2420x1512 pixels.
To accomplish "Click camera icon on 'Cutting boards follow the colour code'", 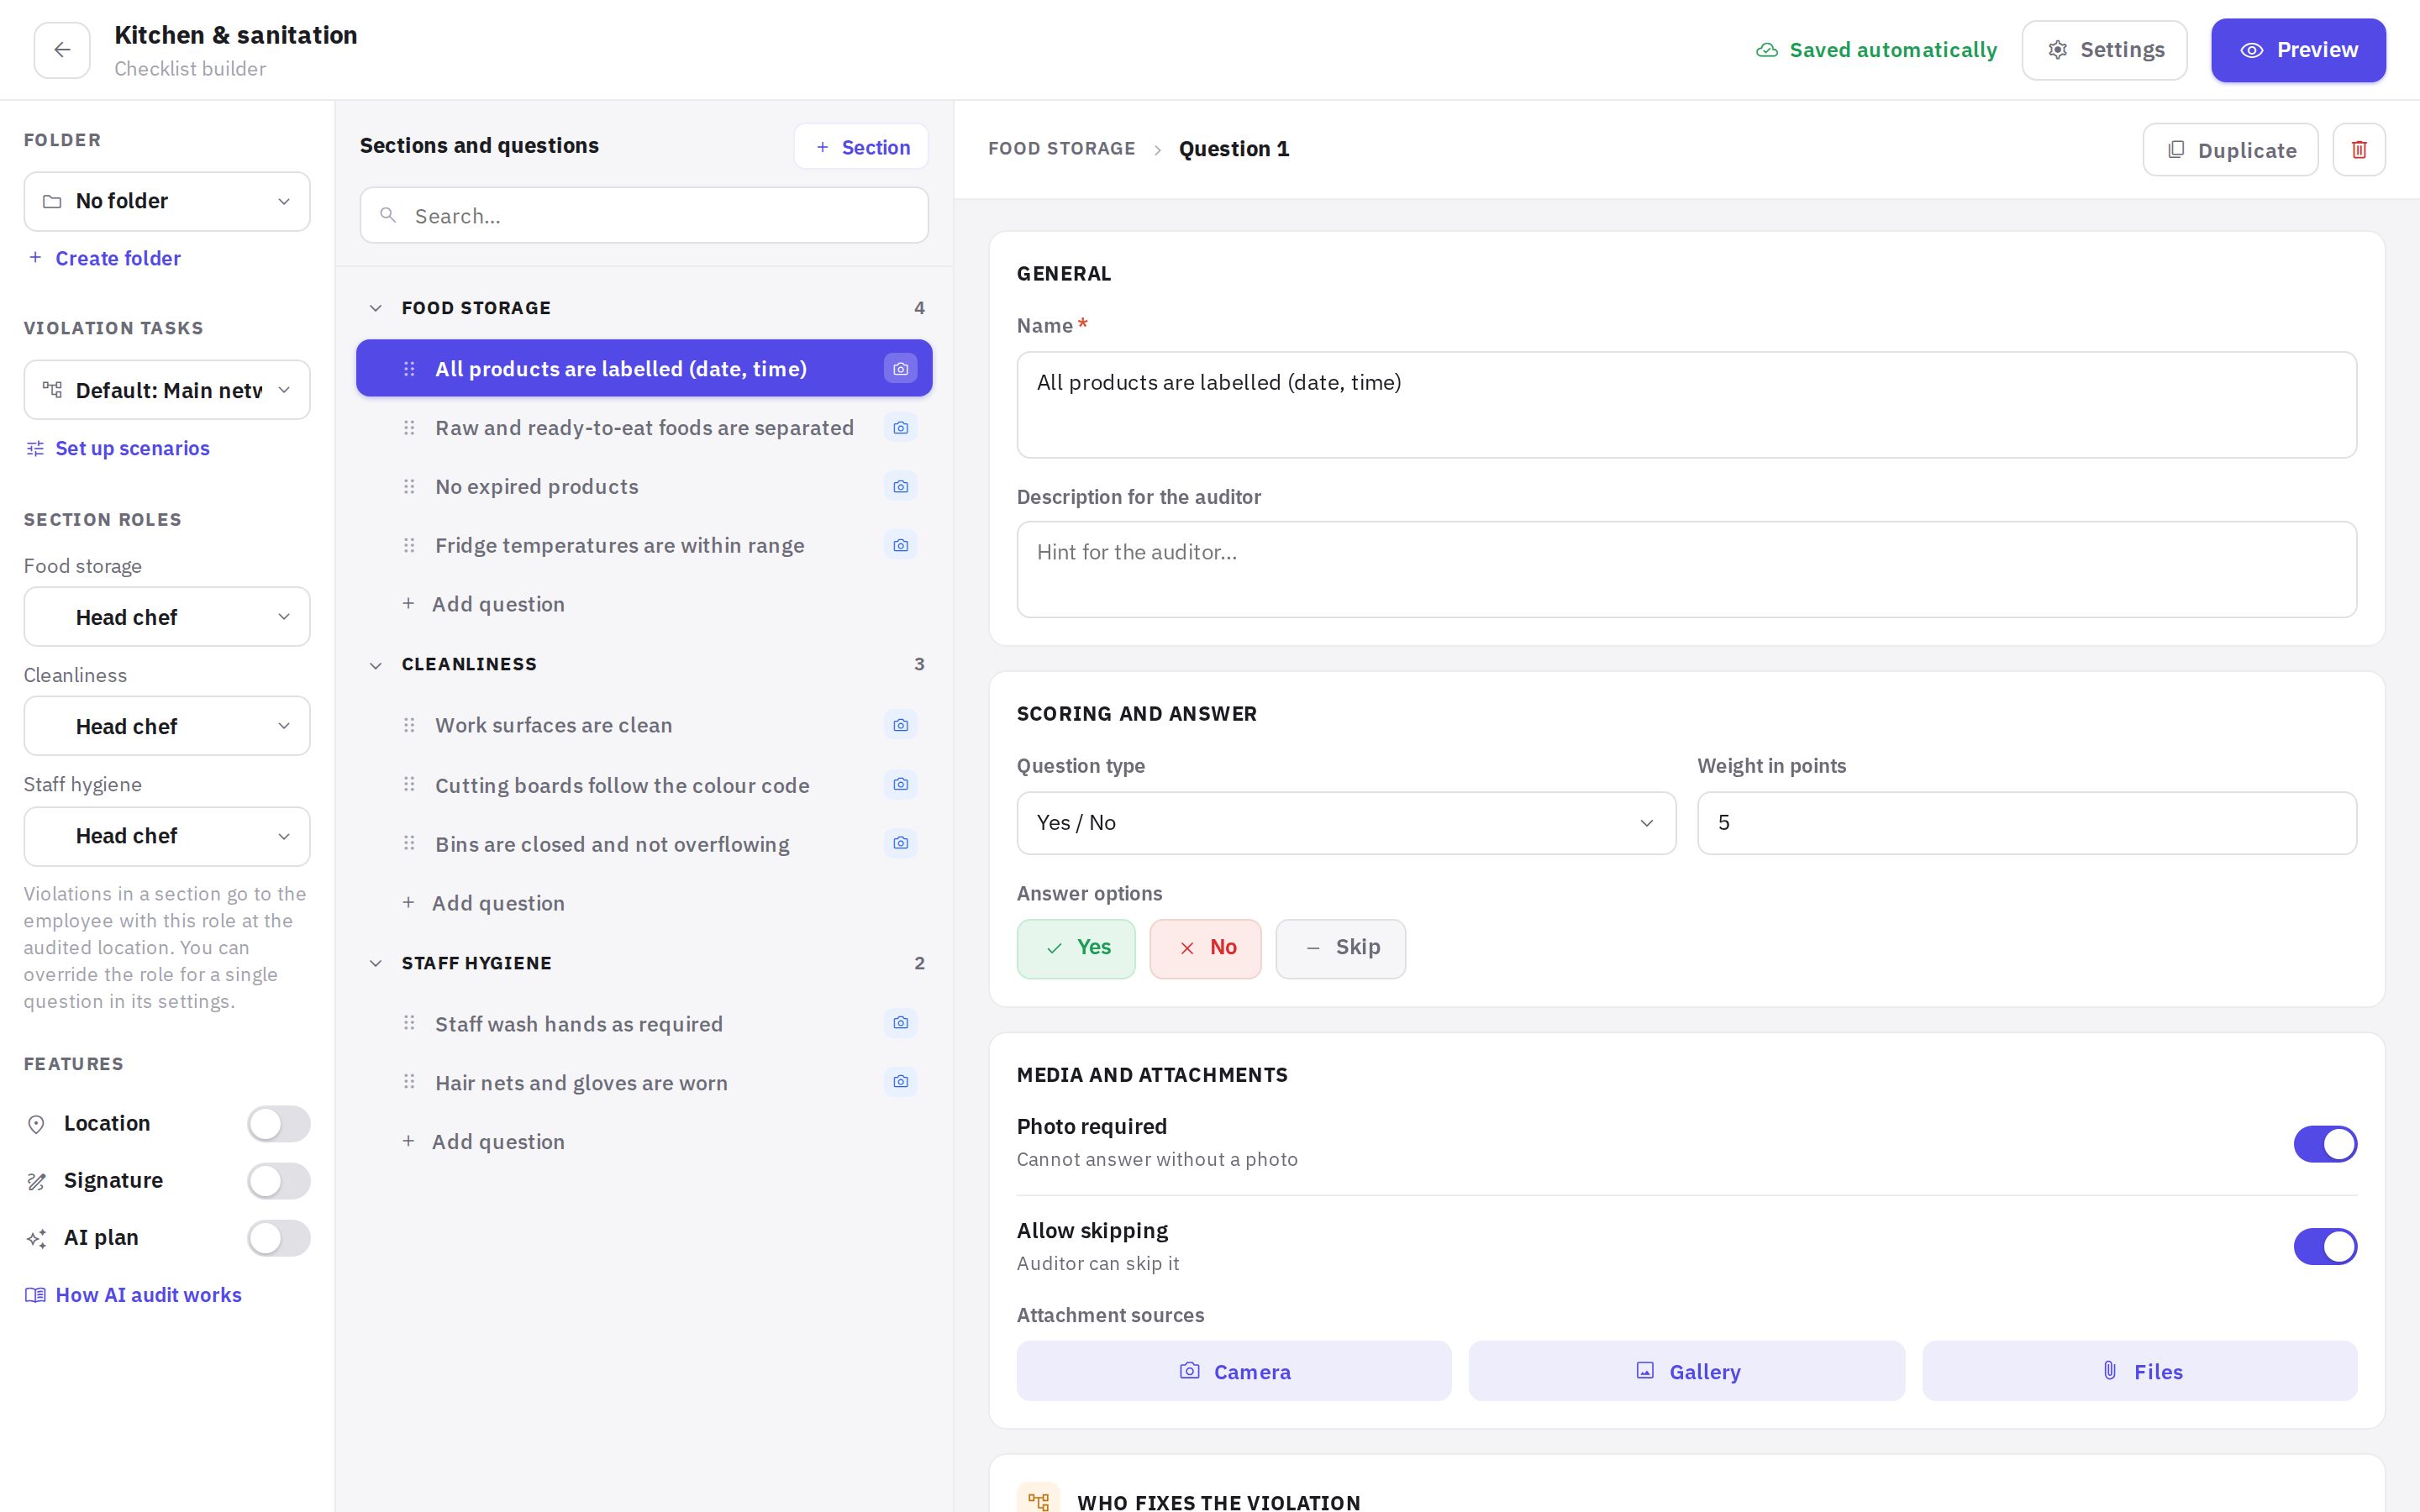I will (900, 784).
